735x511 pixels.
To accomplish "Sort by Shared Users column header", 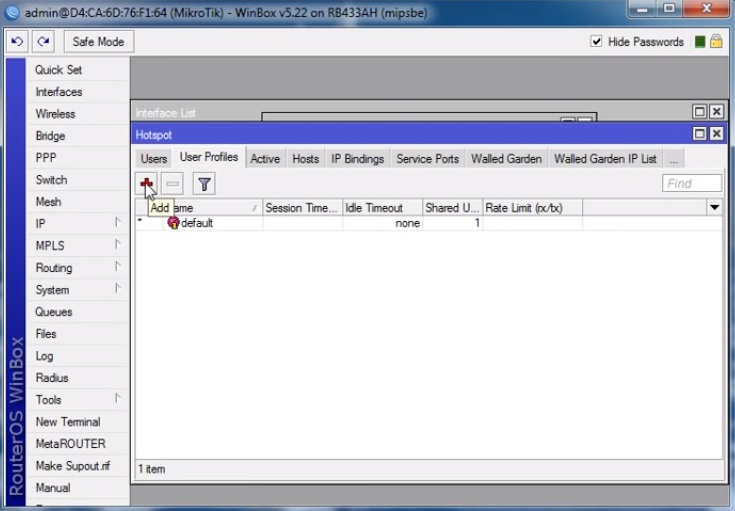I will (x=452, y=208).
